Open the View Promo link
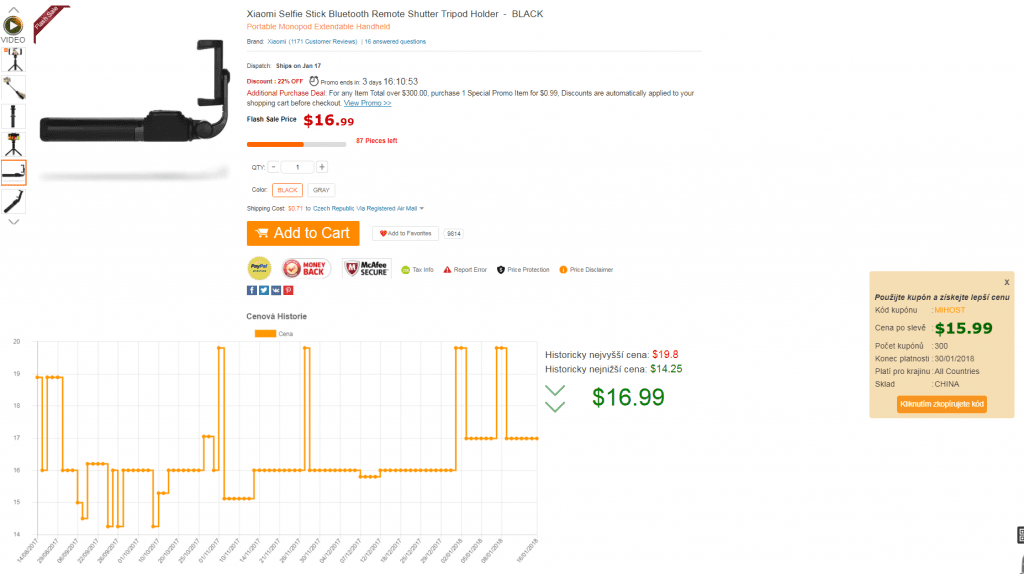The height and width of the screenshot is (574, 1024). tap(367, 103)
